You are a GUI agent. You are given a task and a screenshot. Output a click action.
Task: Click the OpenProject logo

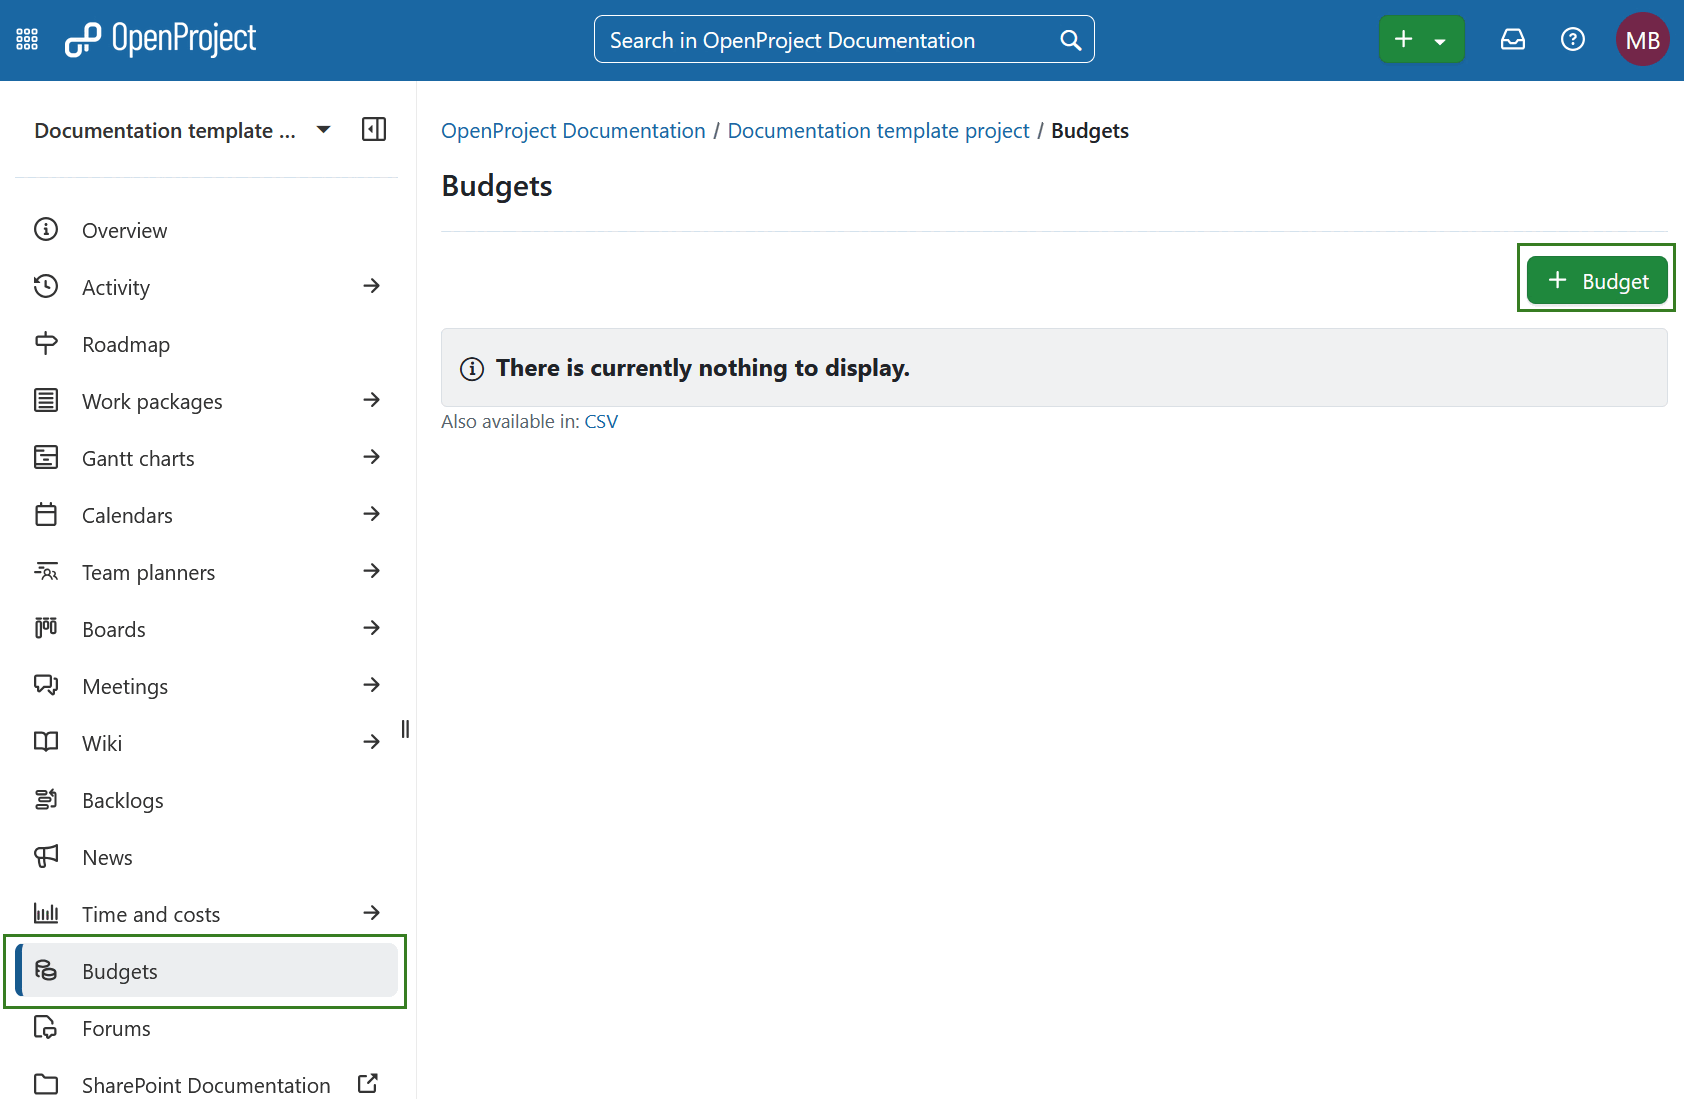(x=160, y=39)
